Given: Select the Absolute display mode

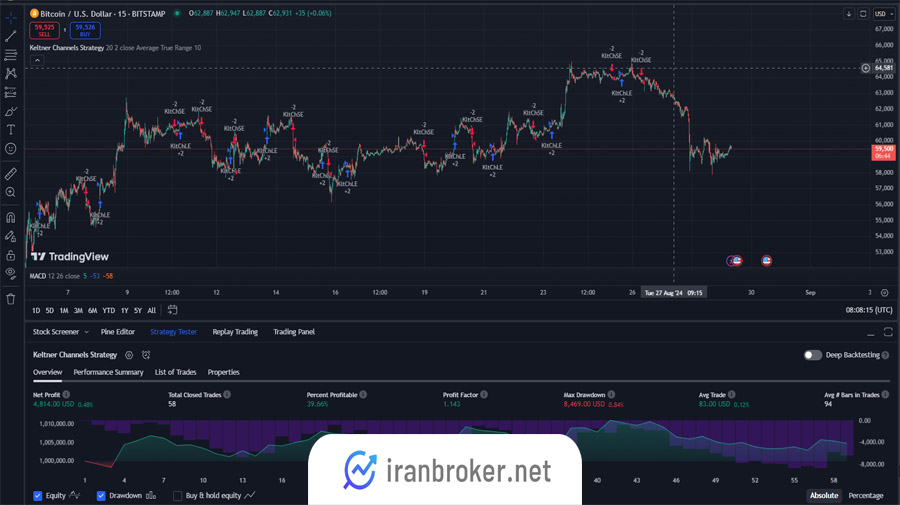Looking at the screenshot, I should coord(824,495).
